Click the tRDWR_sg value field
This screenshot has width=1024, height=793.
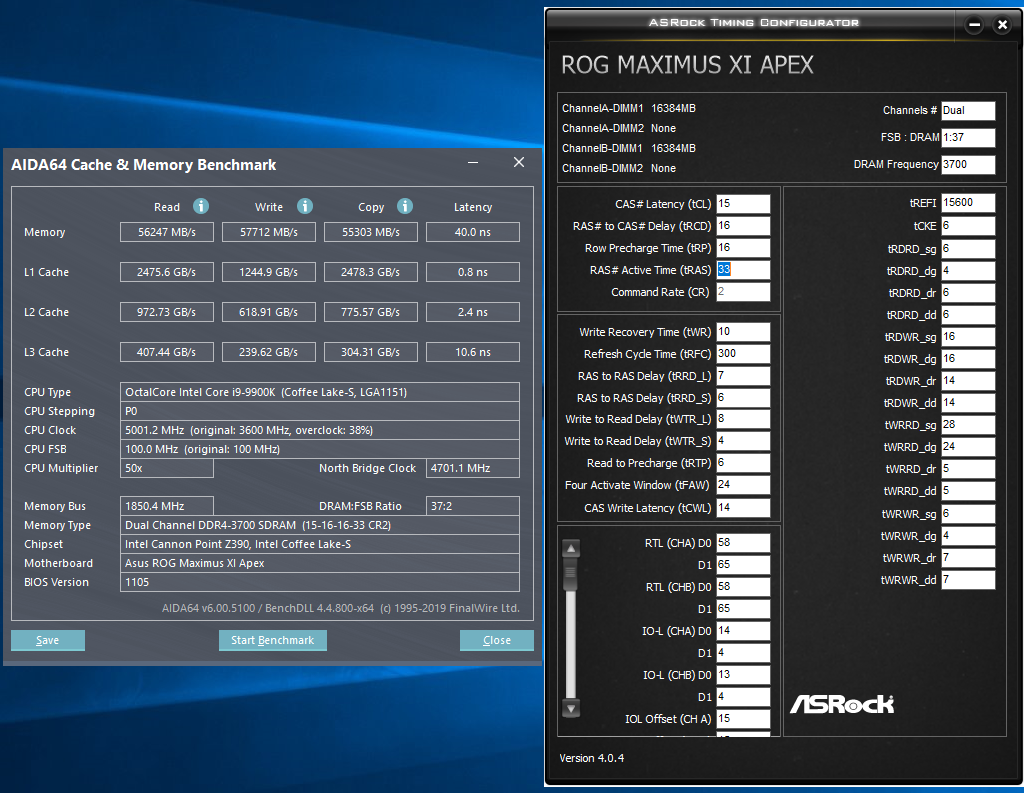pyautogui.click(x=968, y=337)
